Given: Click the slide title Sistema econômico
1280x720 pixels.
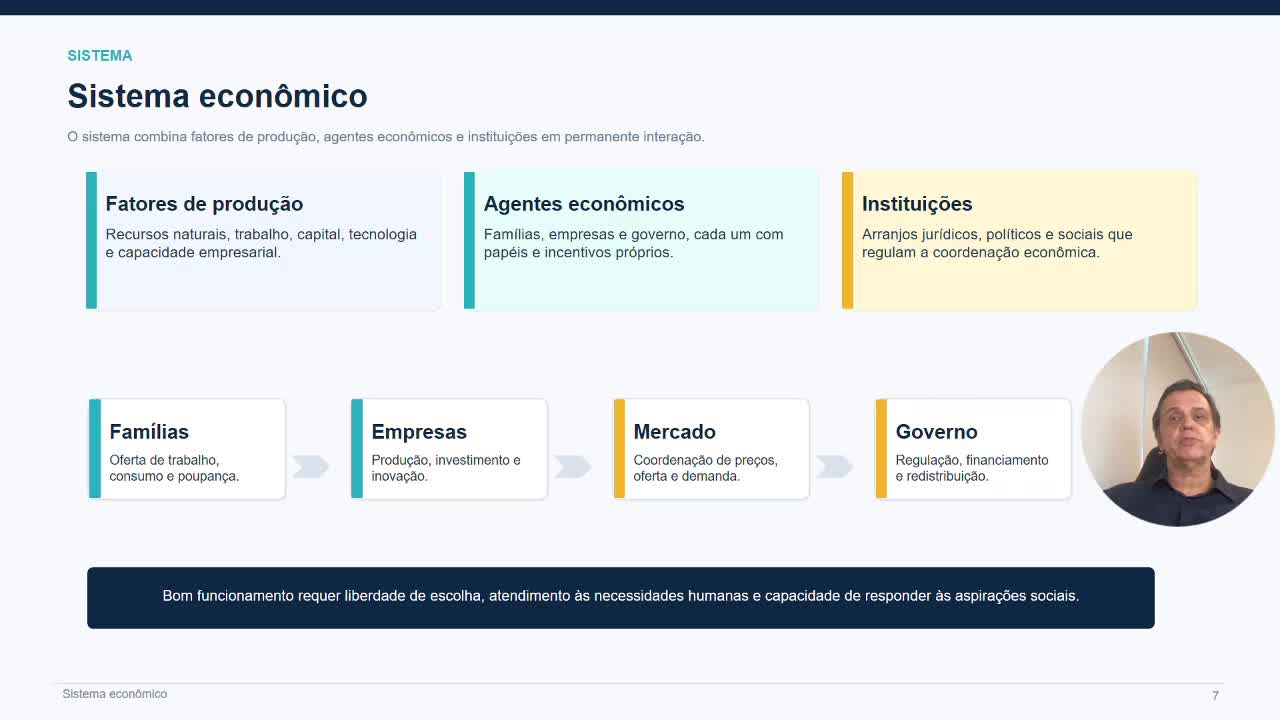Looking at the screenshot, I should coord(217,96).
